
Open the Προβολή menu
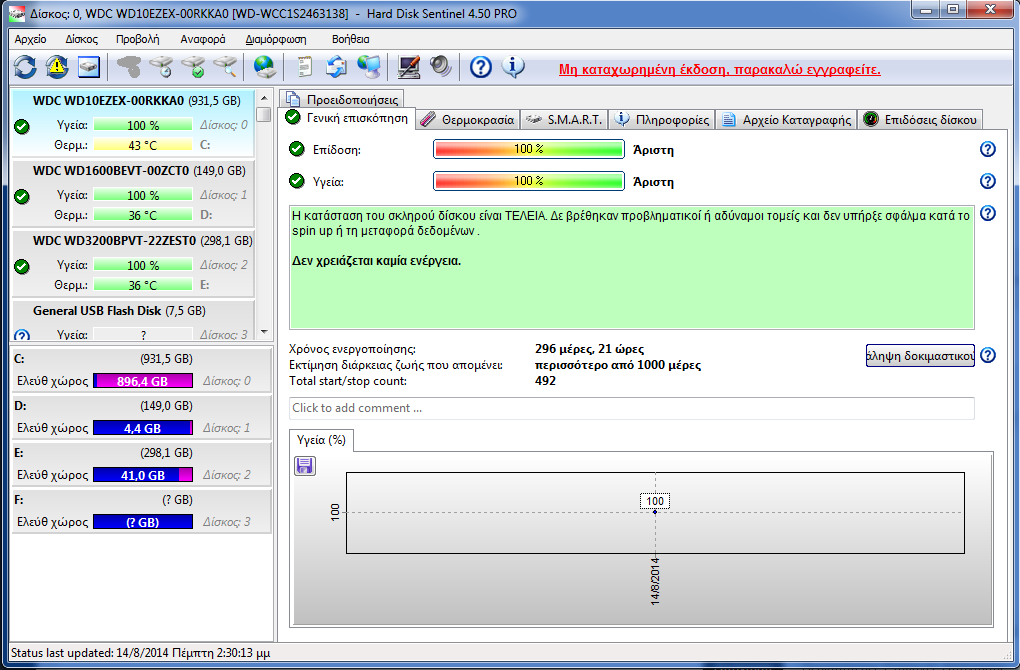click(137, 39)
